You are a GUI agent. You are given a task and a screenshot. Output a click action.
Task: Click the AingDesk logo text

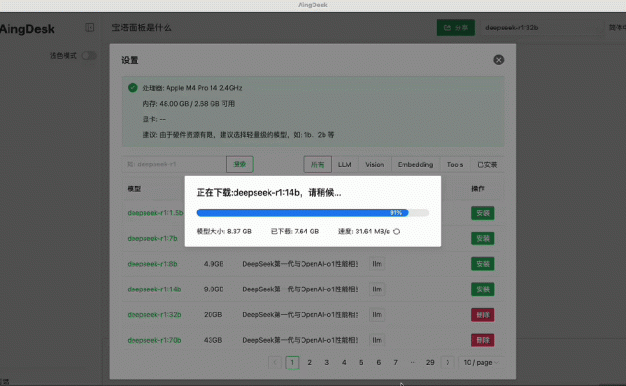click(27, 29)
